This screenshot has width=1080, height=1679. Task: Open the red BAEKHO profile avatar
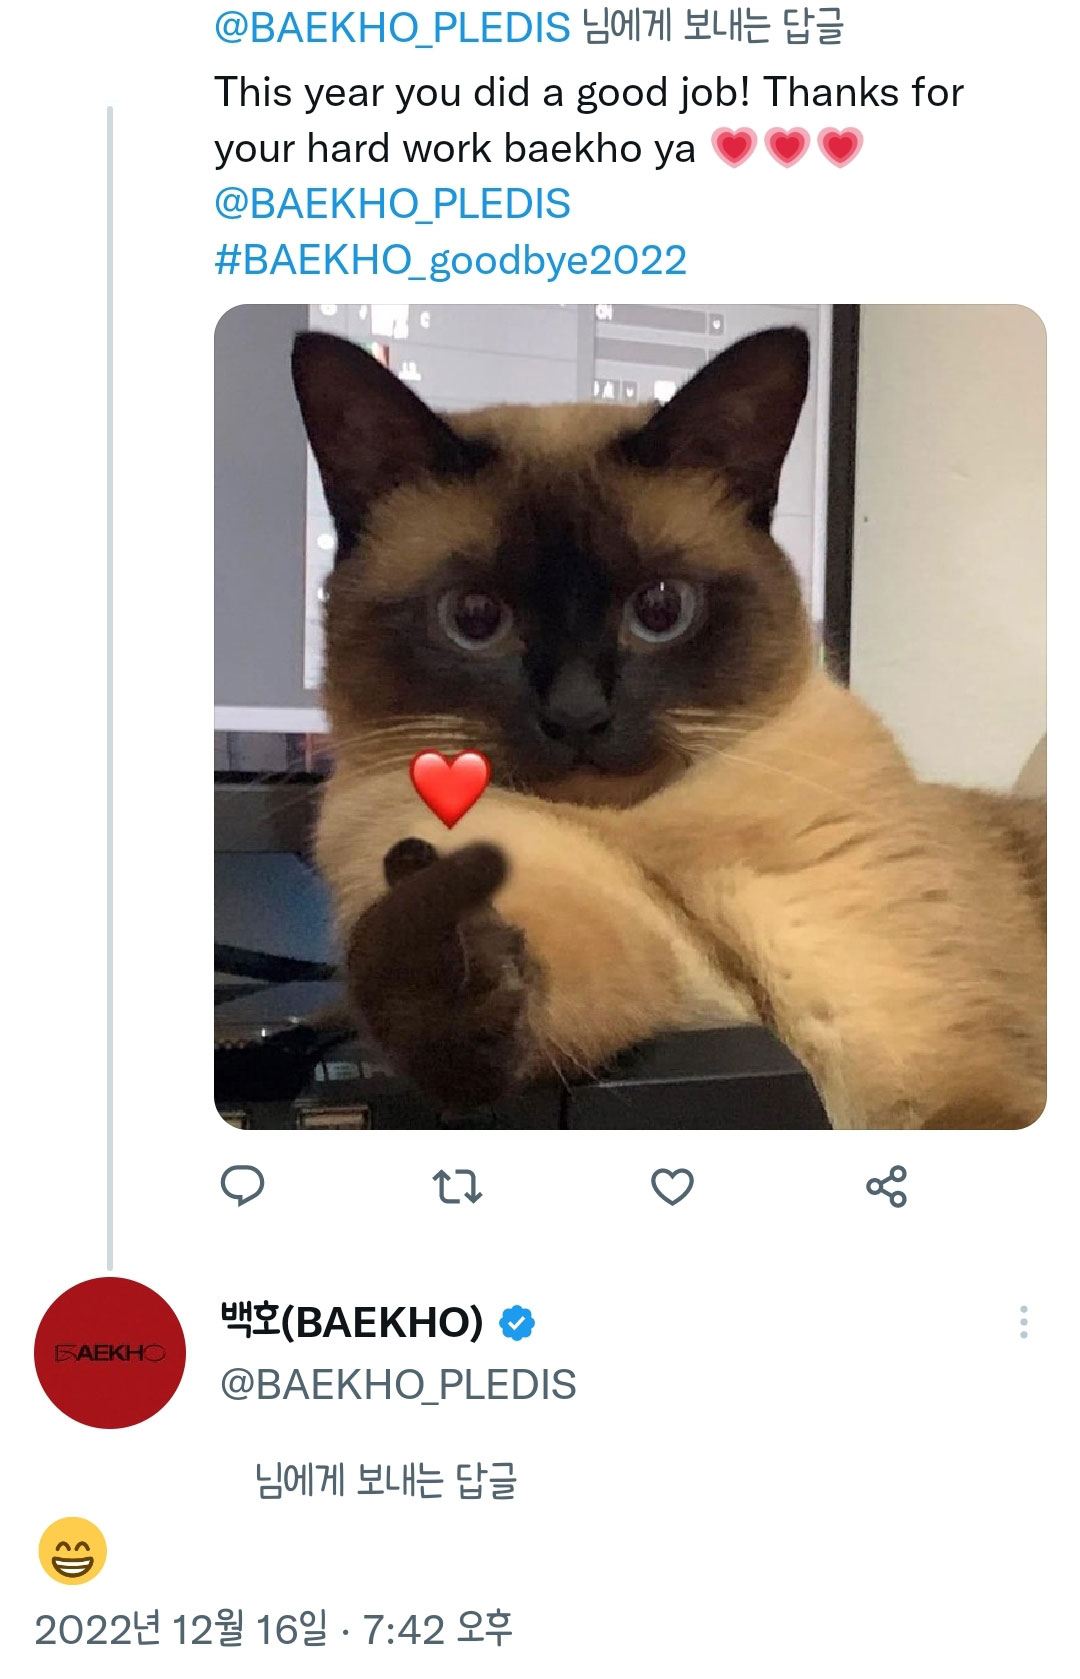[x=110, y=1353]
